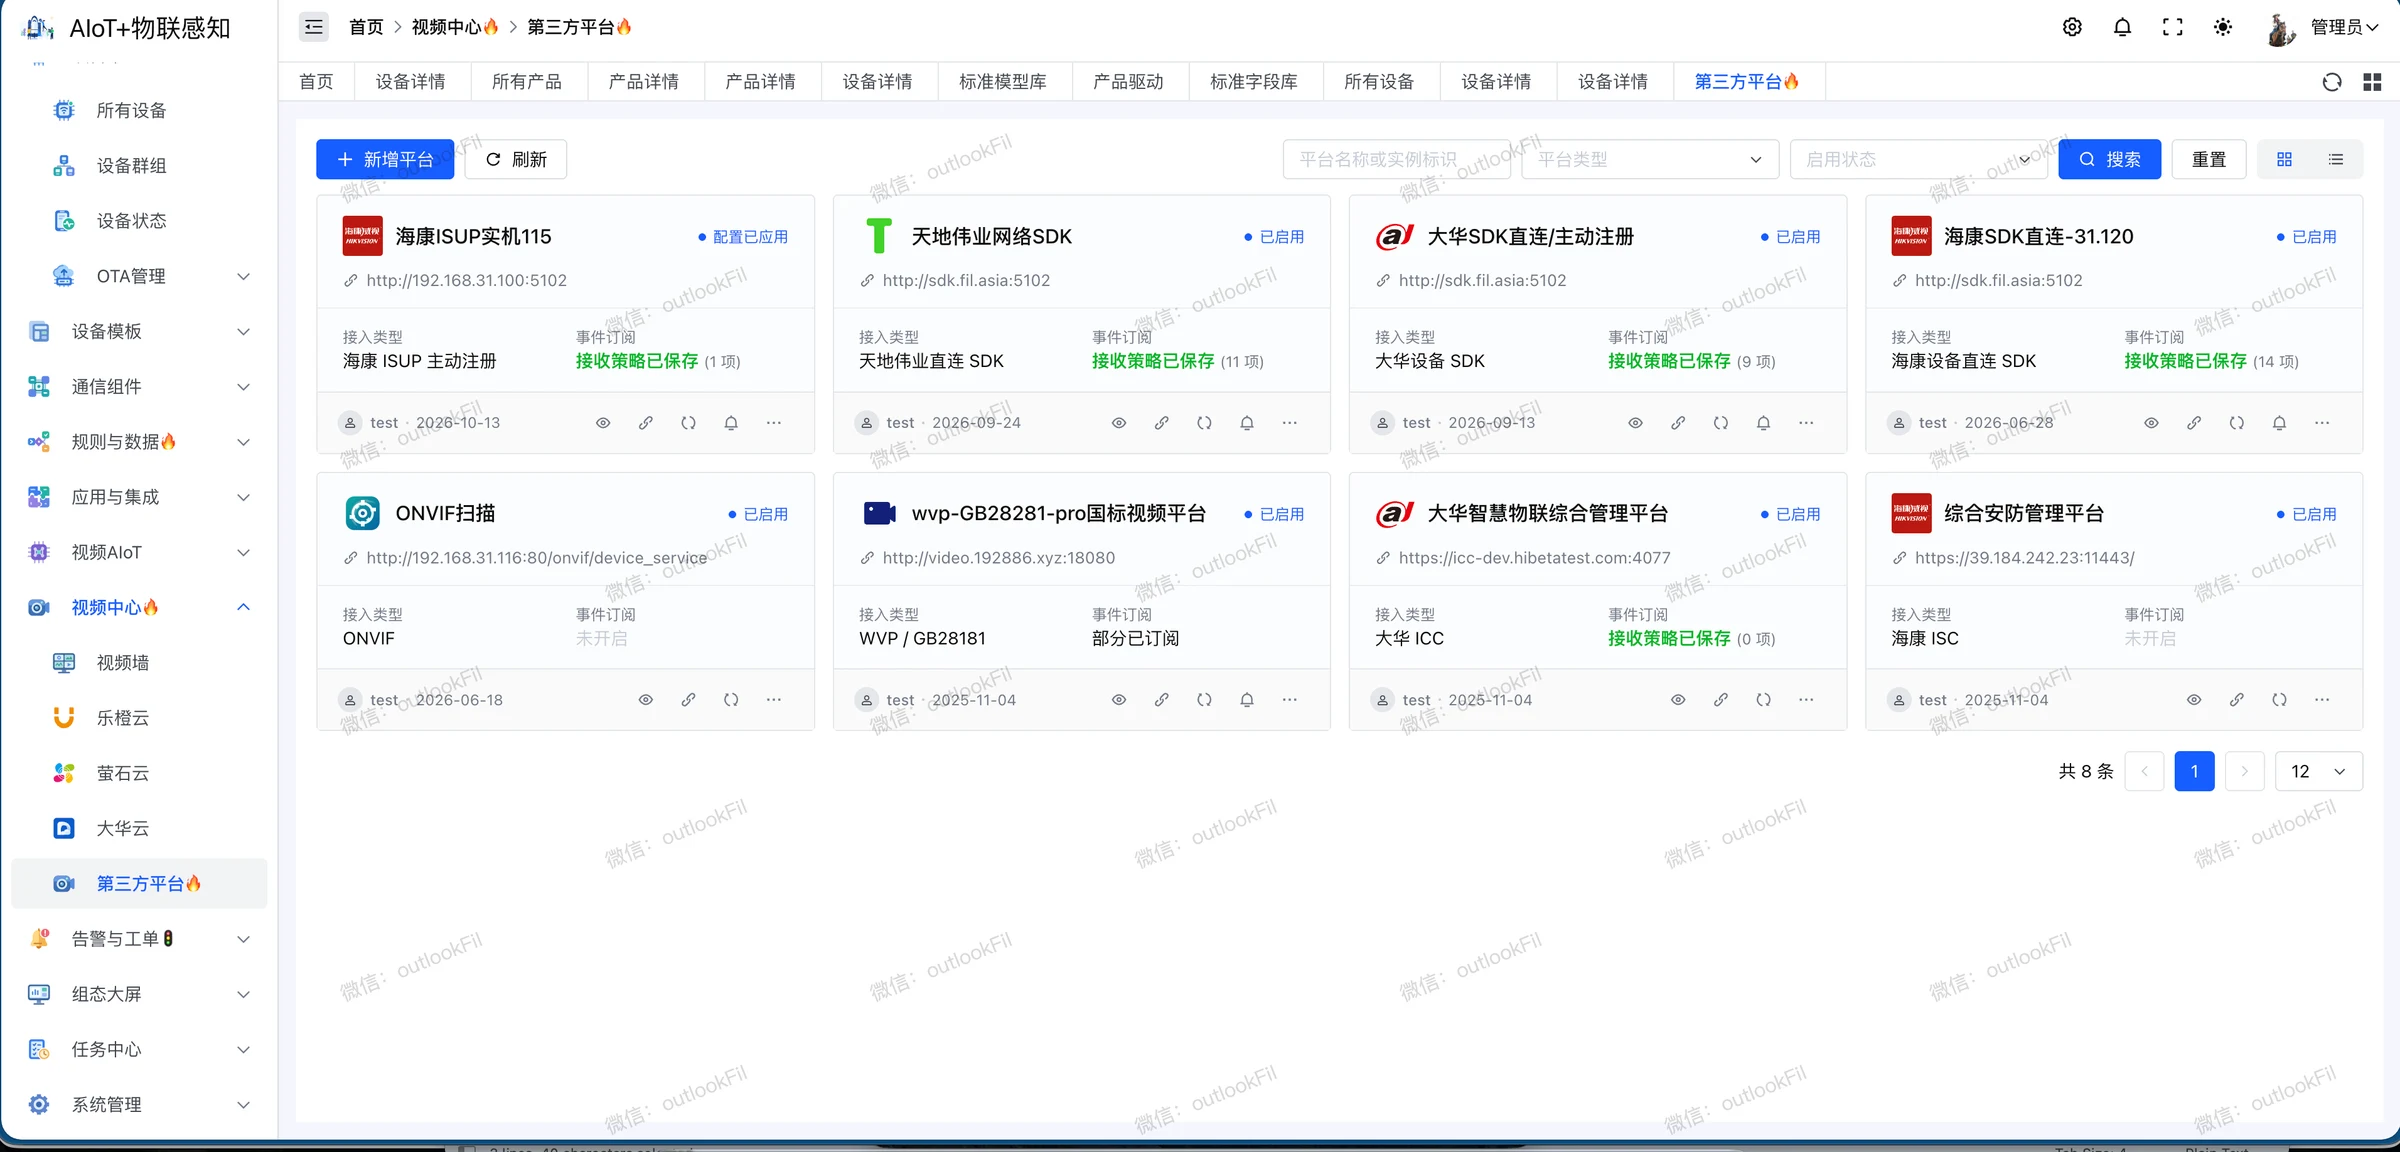Click link icon on 大华SDK直连/主动注册 card
Screen dimensions: 2400x1152
tap(1678, 423)
